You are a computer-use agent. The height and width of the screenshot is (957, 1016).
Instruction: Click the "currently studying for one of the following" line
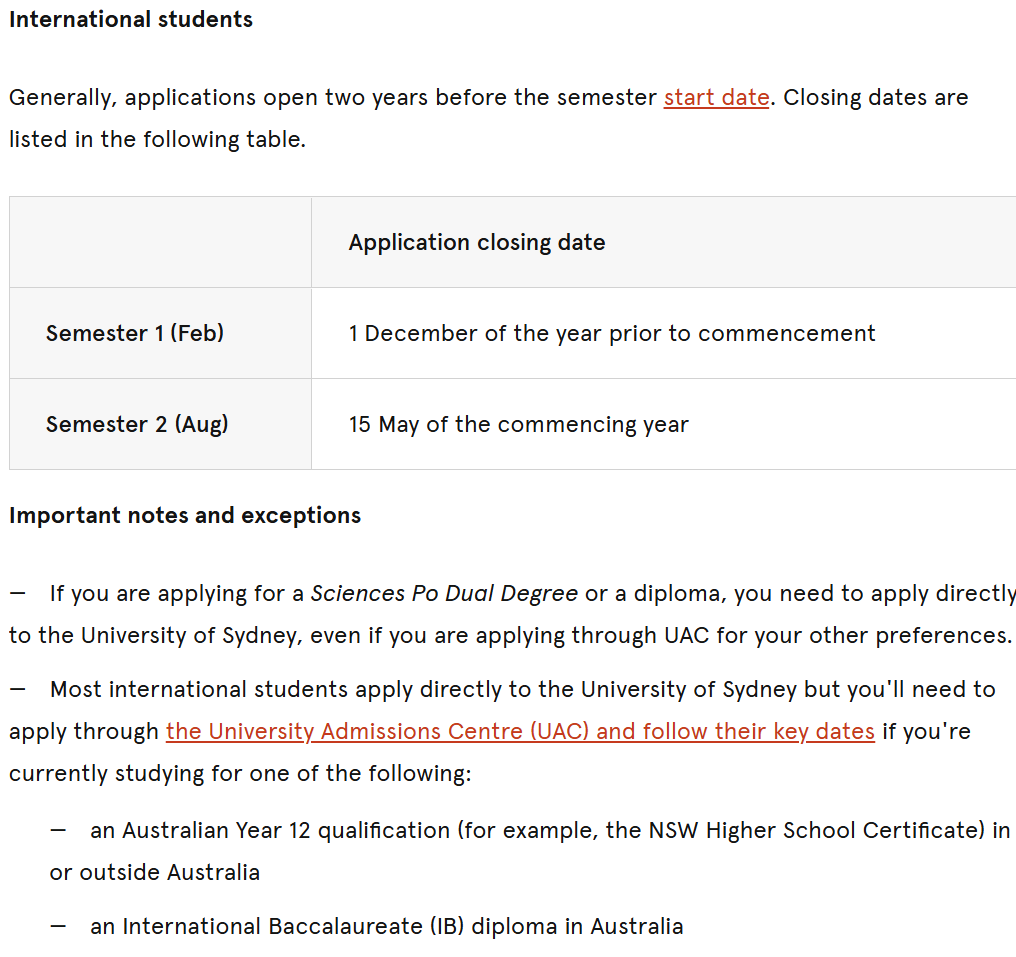pyautogui.click(x=240, y=774)
